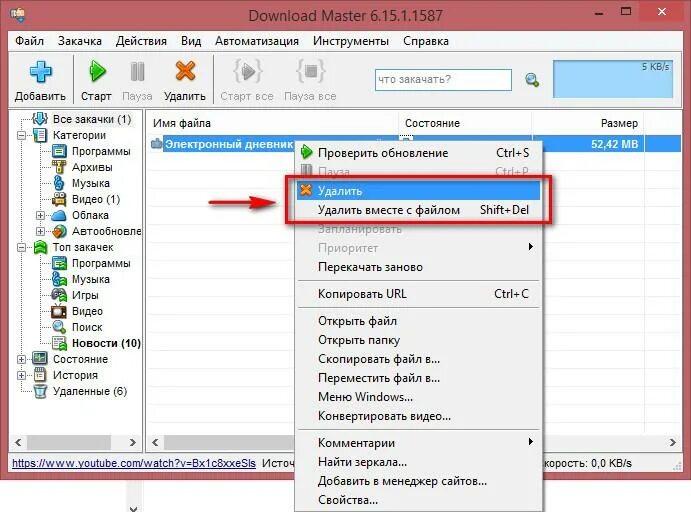The height and width of the screenshot is (512, 691).
Task: Open the Справка menu
Action: pyautogui.click(x=426, y=41)
